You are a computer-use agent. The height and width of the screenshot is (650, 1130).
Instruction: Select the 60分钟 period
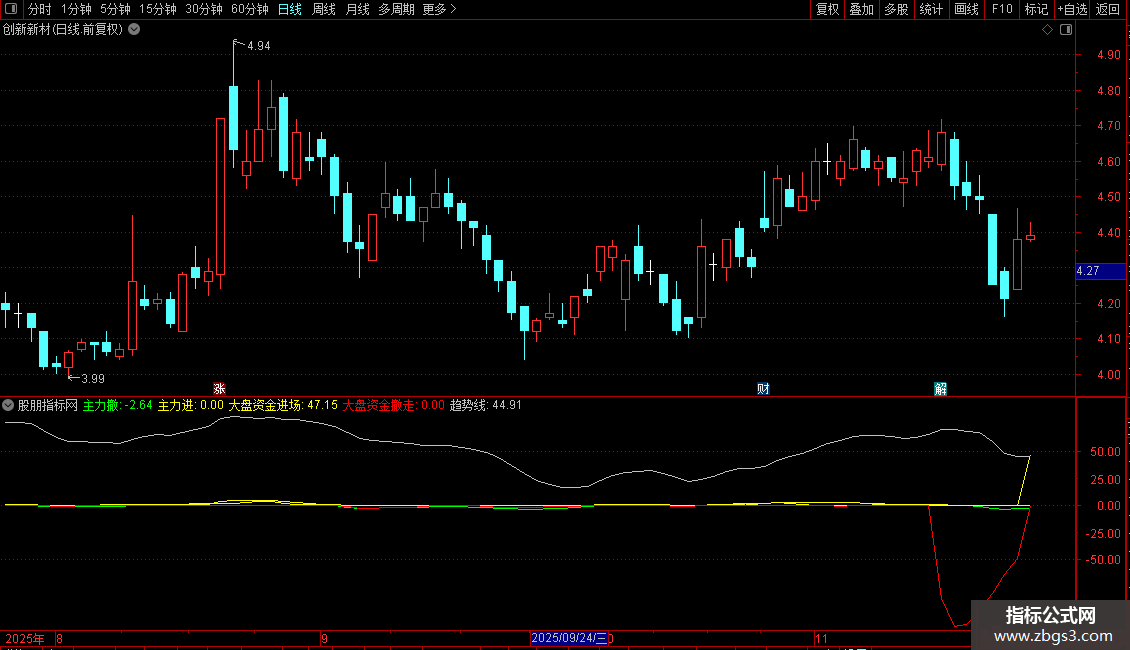pyautogui.click(x=249, y=9)
